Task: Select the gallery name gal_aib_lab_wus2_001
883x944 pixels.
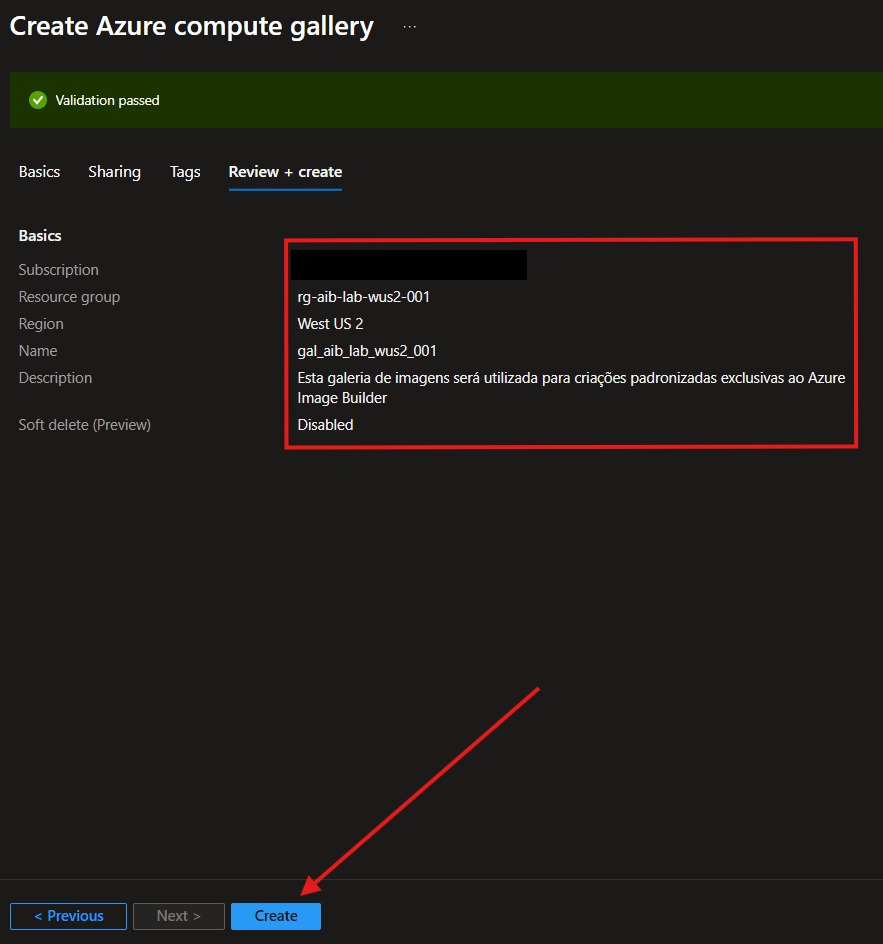Action: click(x=367, y=351)
